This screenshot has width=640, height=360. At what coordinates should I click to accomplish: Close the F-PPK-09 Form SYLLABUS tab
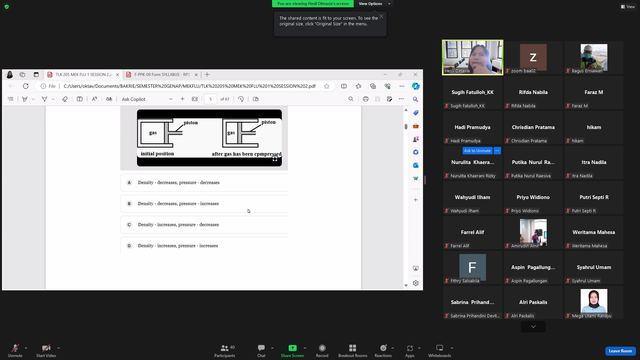[x=196, y=75]
